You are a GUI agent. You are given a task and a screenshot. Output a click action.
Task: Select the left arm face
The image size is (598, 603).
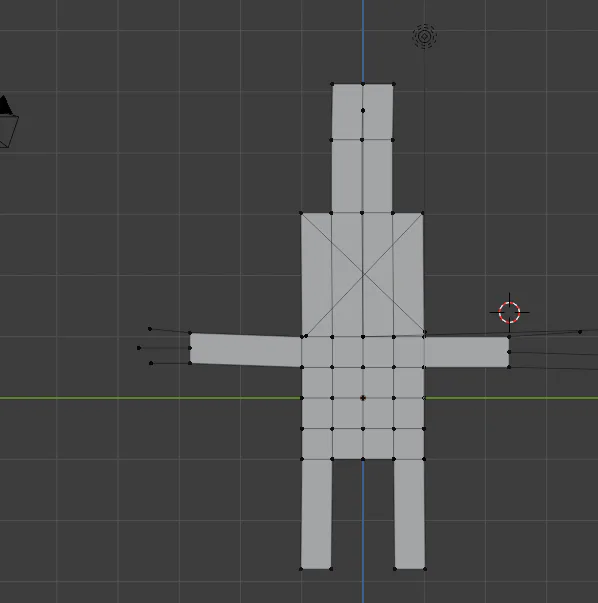click(245, 349)
